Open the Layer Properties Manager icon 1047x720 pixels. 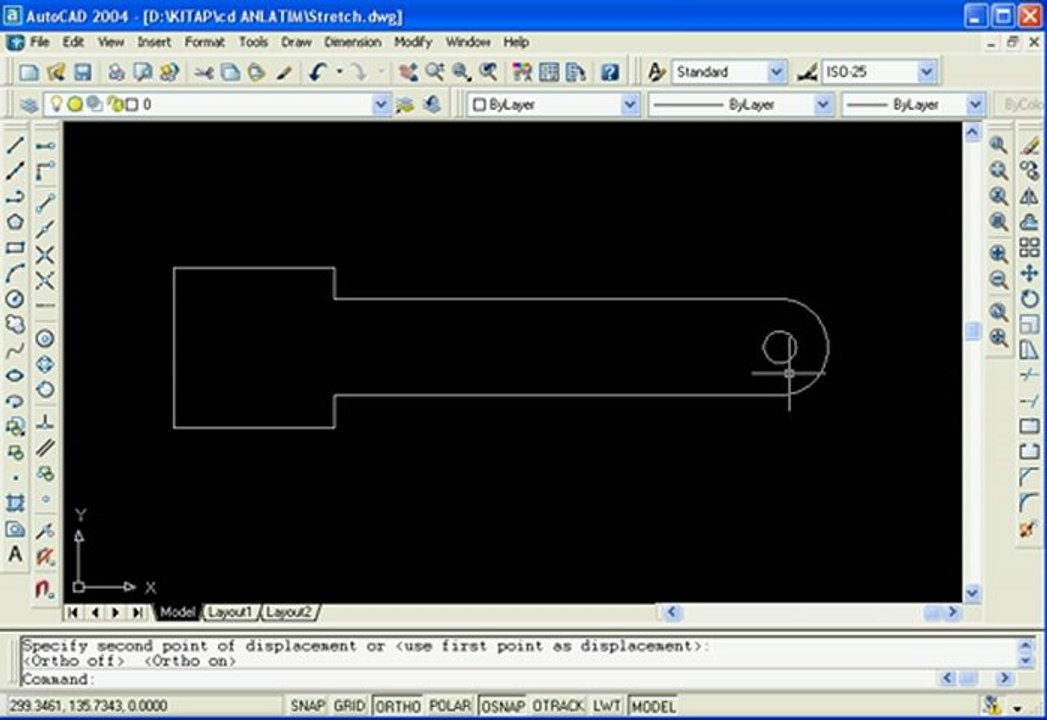[x=28, y=105]
